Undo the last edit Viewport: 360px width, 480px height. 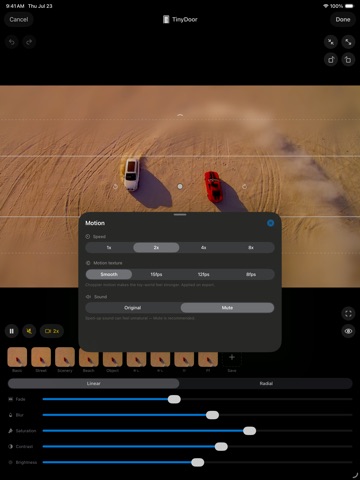coord(12,42)
